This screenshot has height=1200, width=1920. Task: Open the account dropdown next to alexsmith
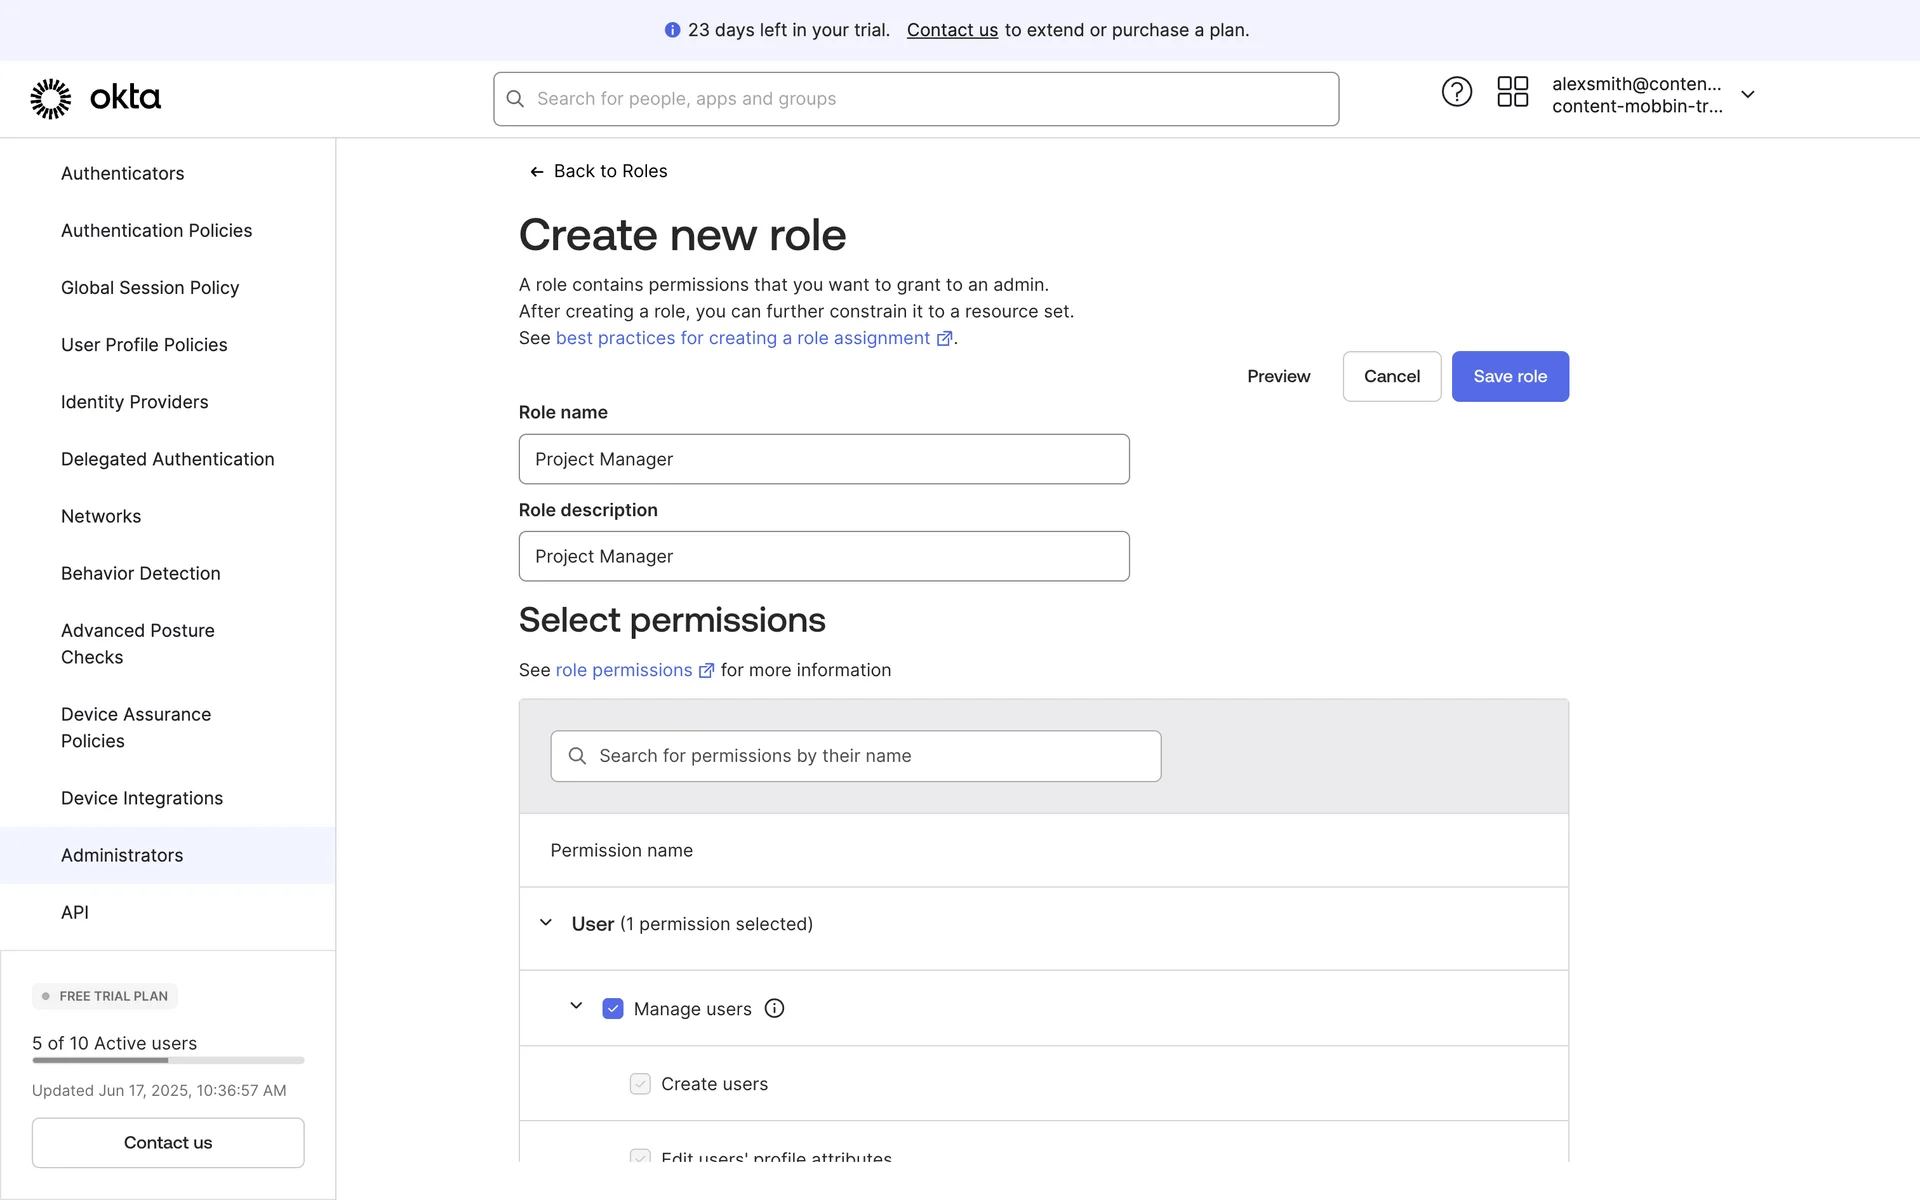[x=1747, y=95]
